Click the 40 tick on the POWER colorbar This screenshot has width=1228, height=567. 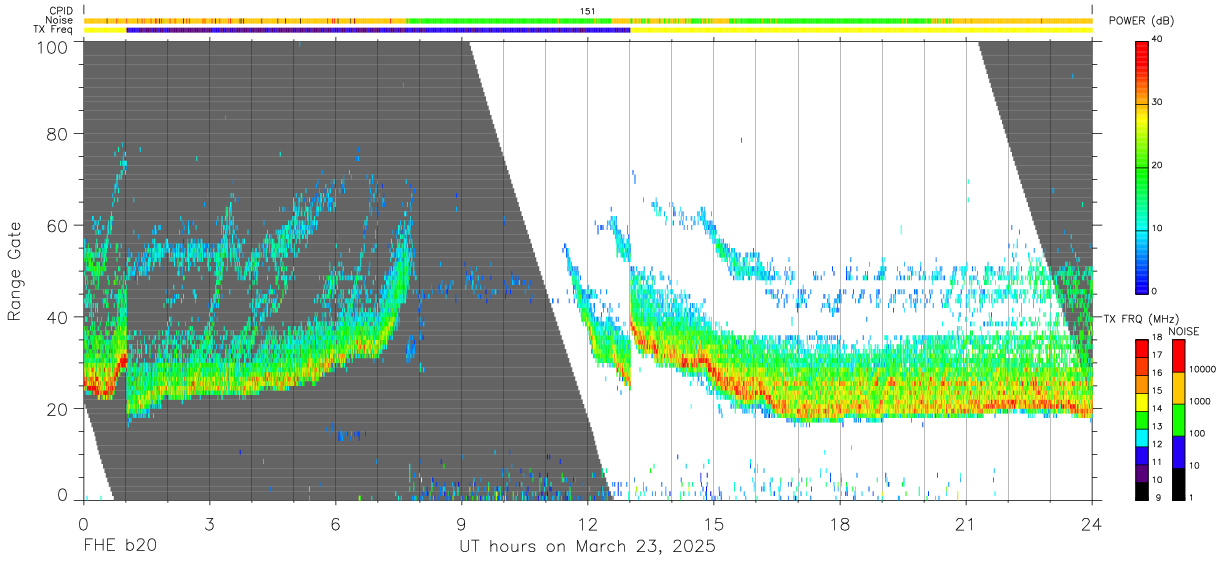tap(1157, 39)
